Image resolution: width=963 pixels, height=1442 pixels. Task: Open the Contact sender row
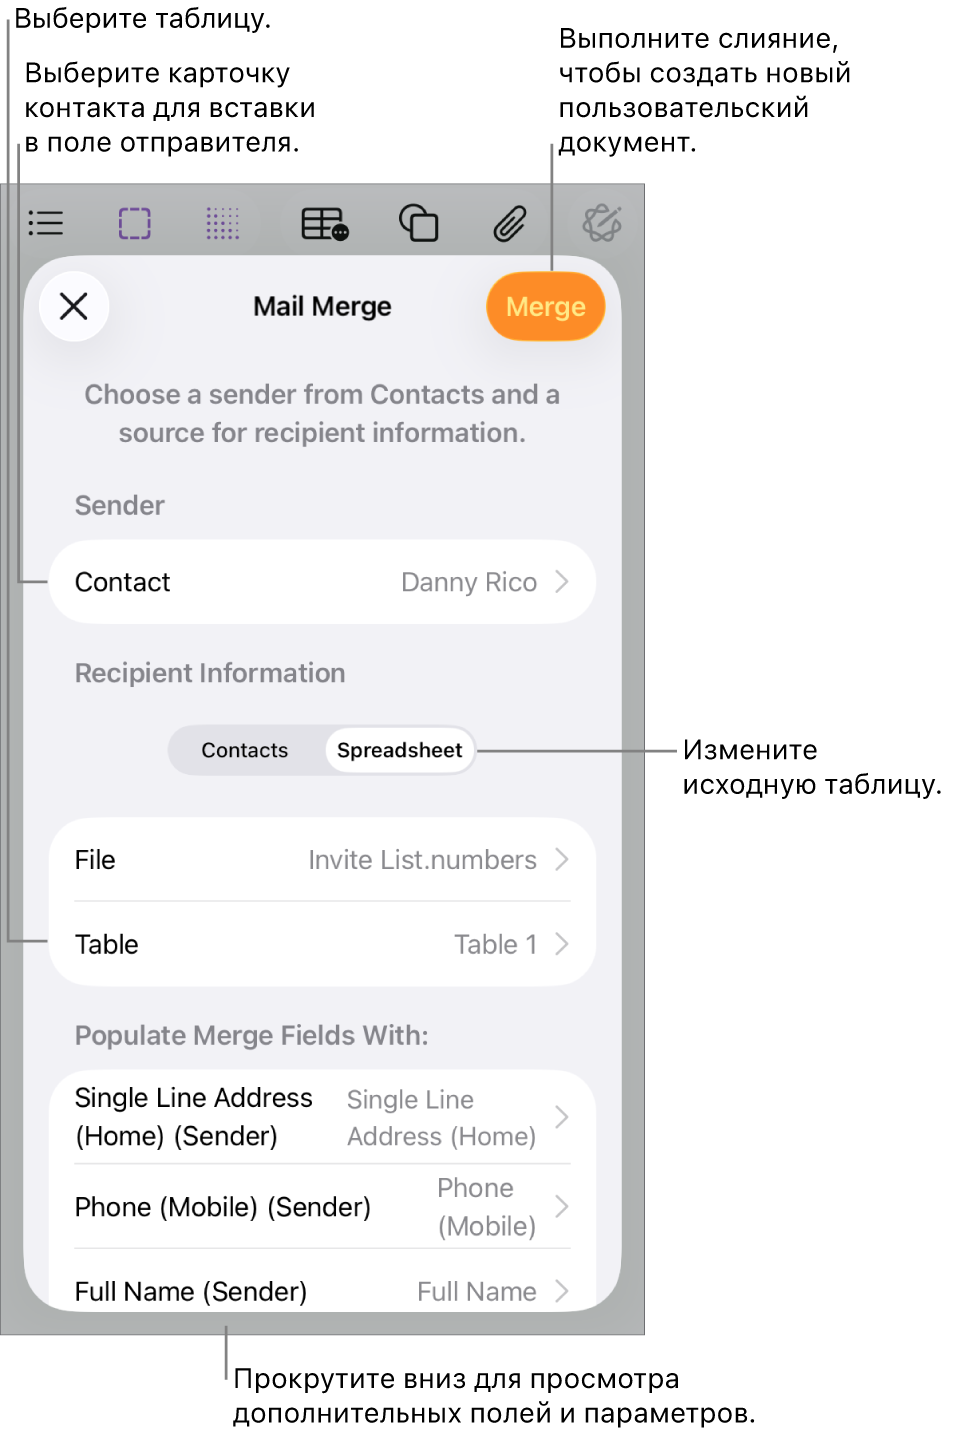pyautogui.click(x=322, y=582)
